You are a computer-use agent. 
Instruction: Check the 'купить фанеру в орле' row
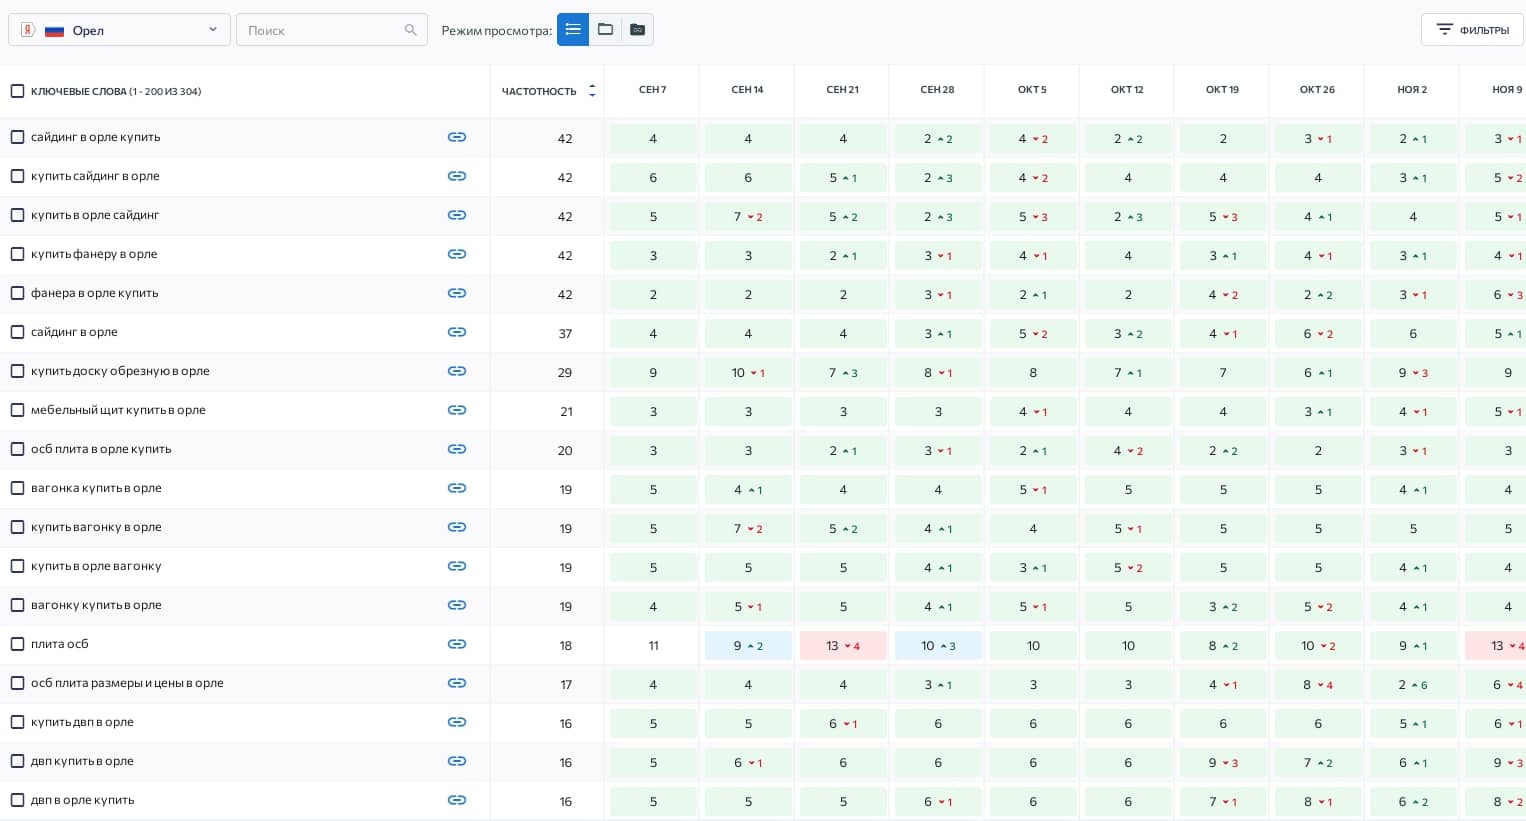17,254
